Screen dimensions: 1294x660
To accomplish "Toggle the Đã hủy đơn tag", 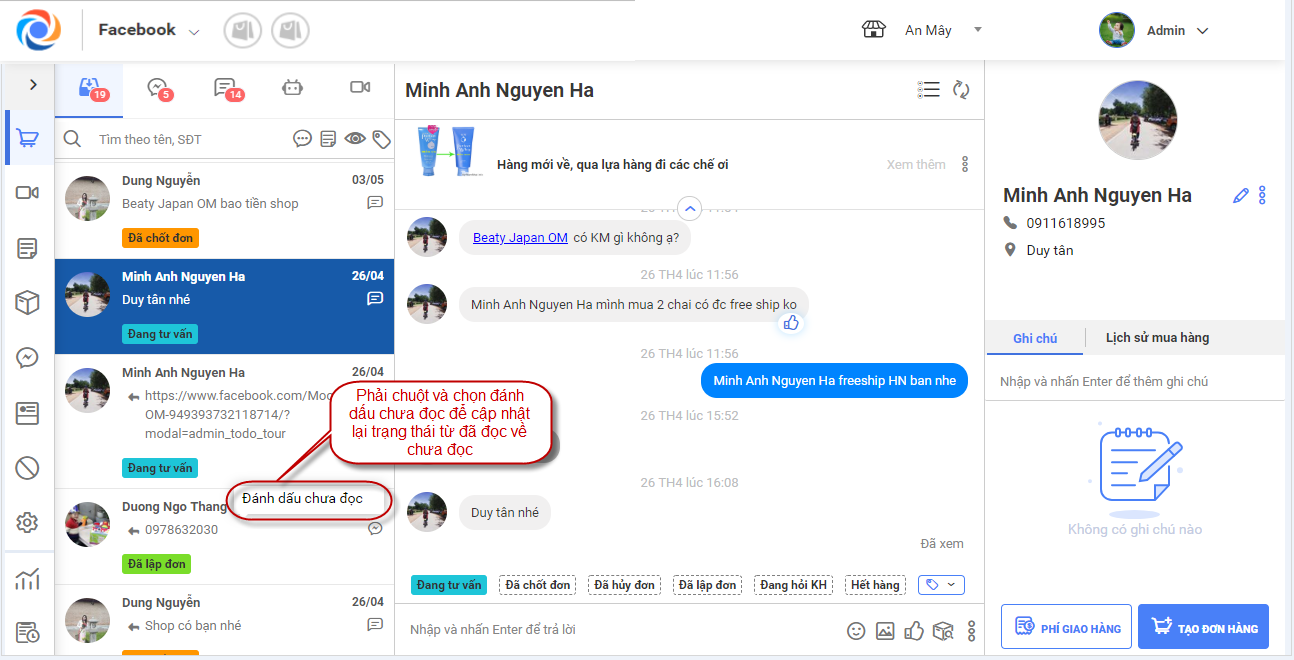I will point(625,585).
